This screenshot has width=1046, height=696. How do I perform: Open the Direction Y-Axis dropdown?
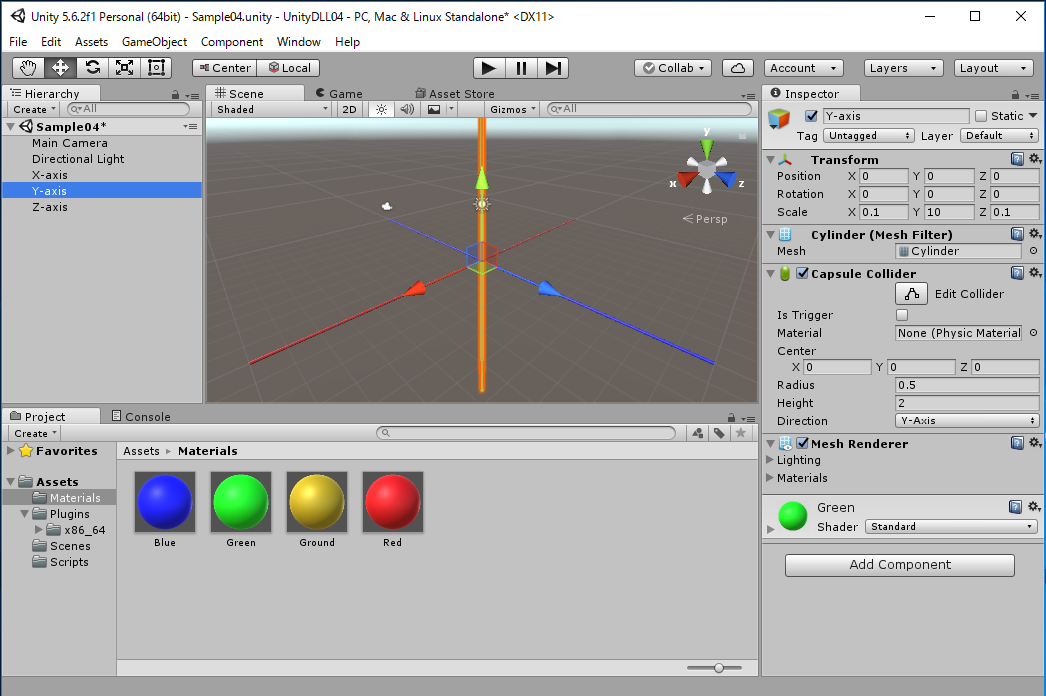967,421
